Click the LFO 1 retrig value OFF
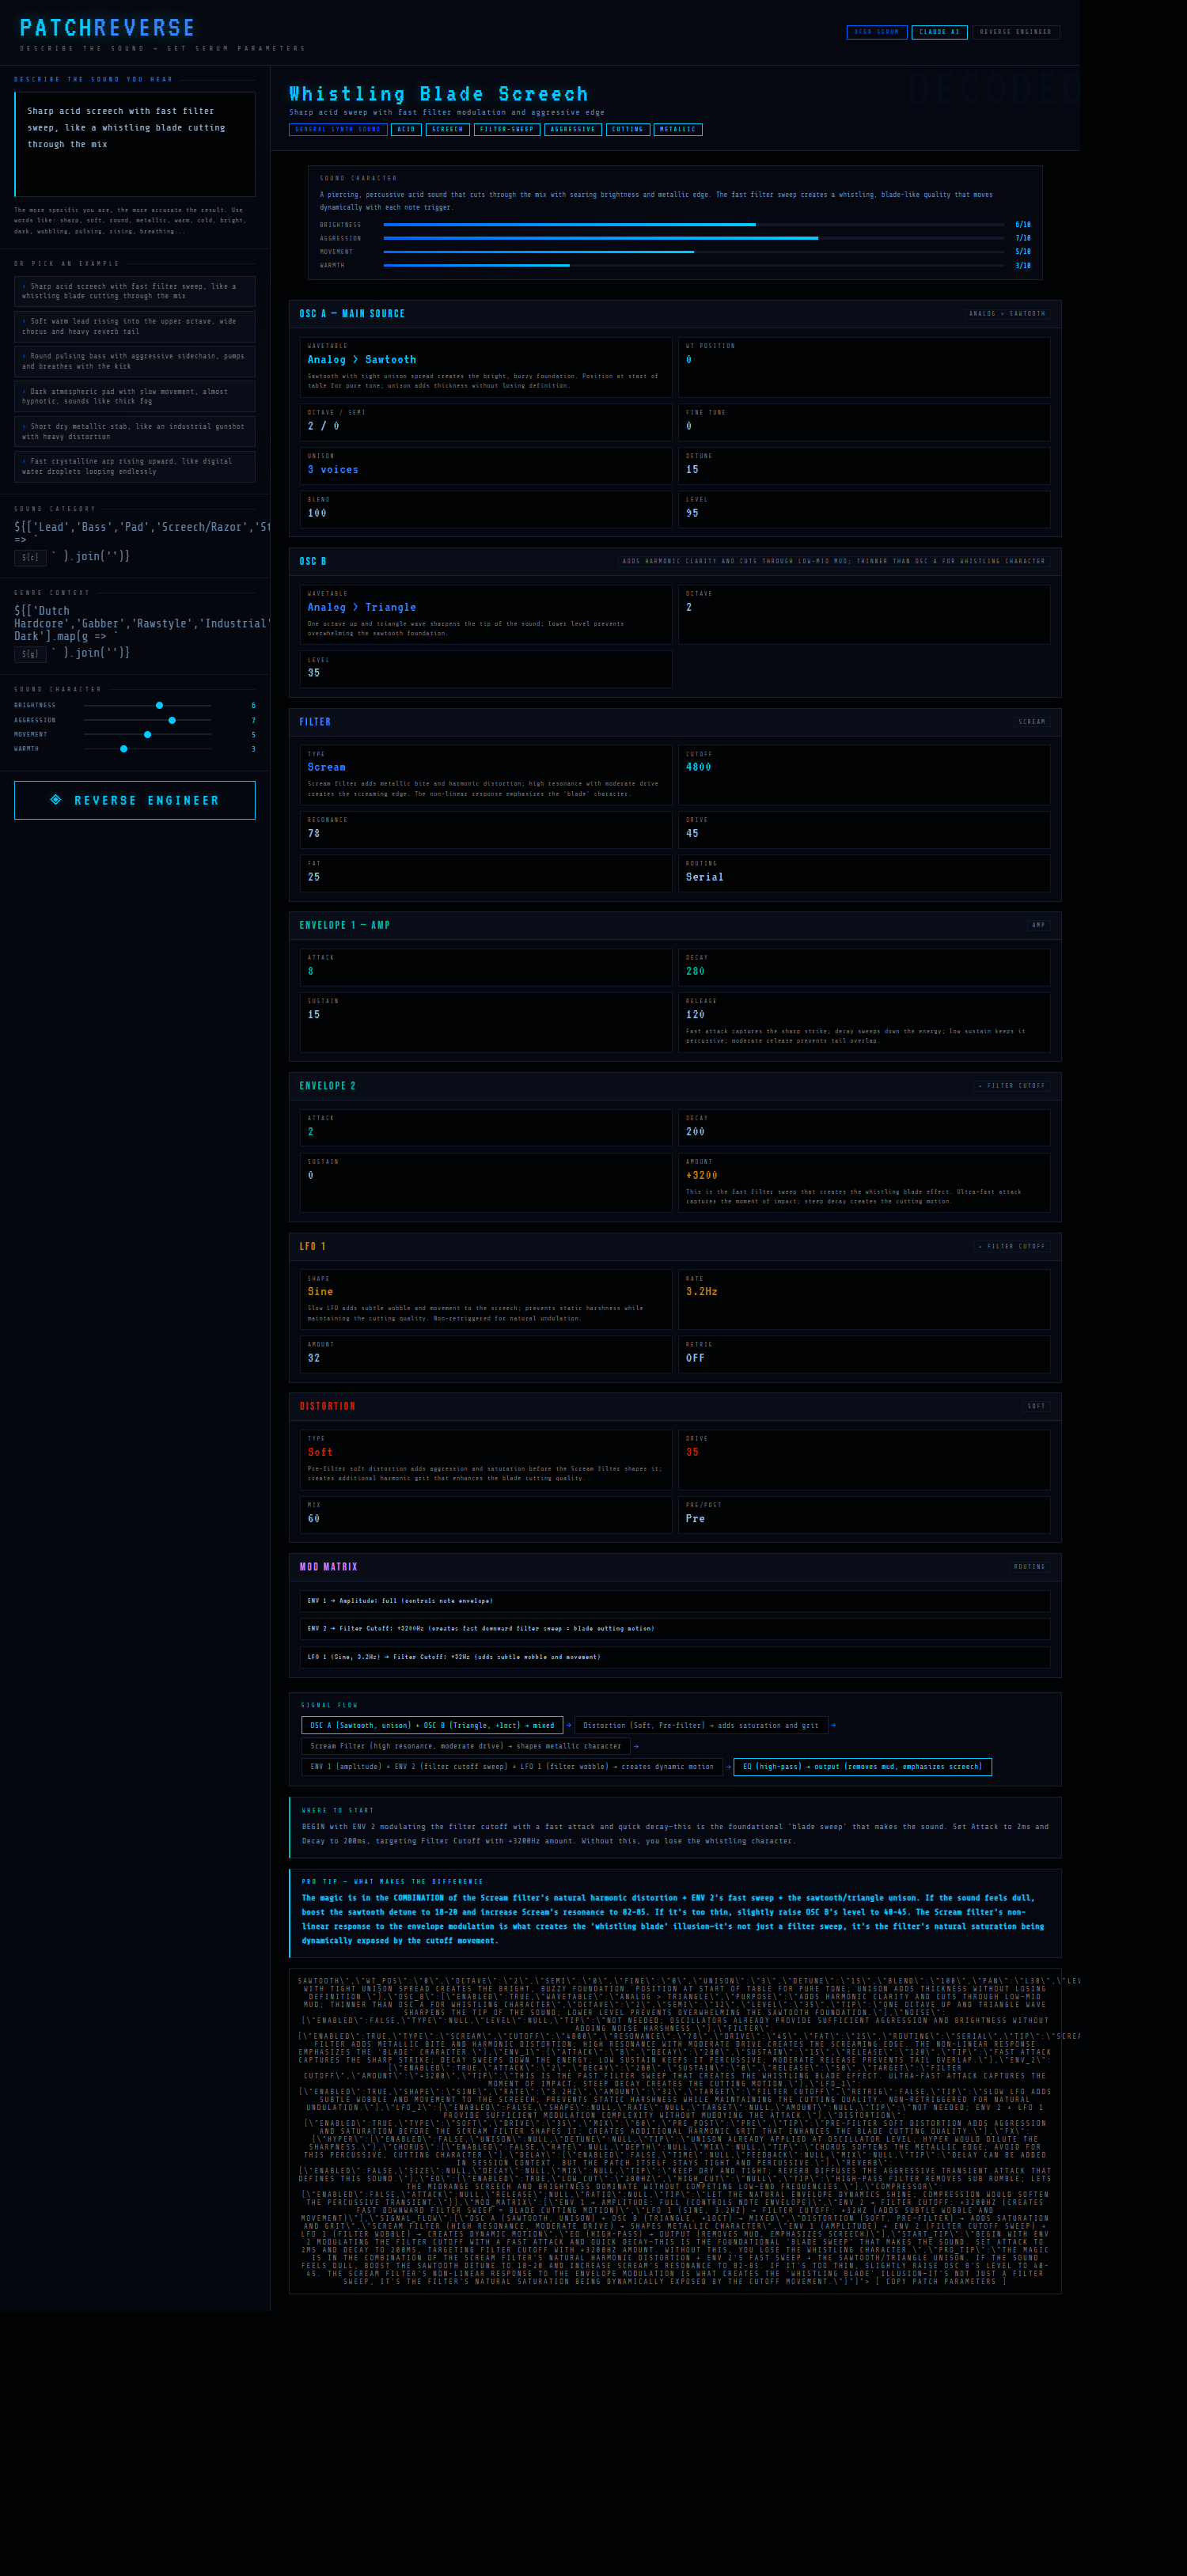Screen dimensions: 1187x2576 (x=695, y=1358)
